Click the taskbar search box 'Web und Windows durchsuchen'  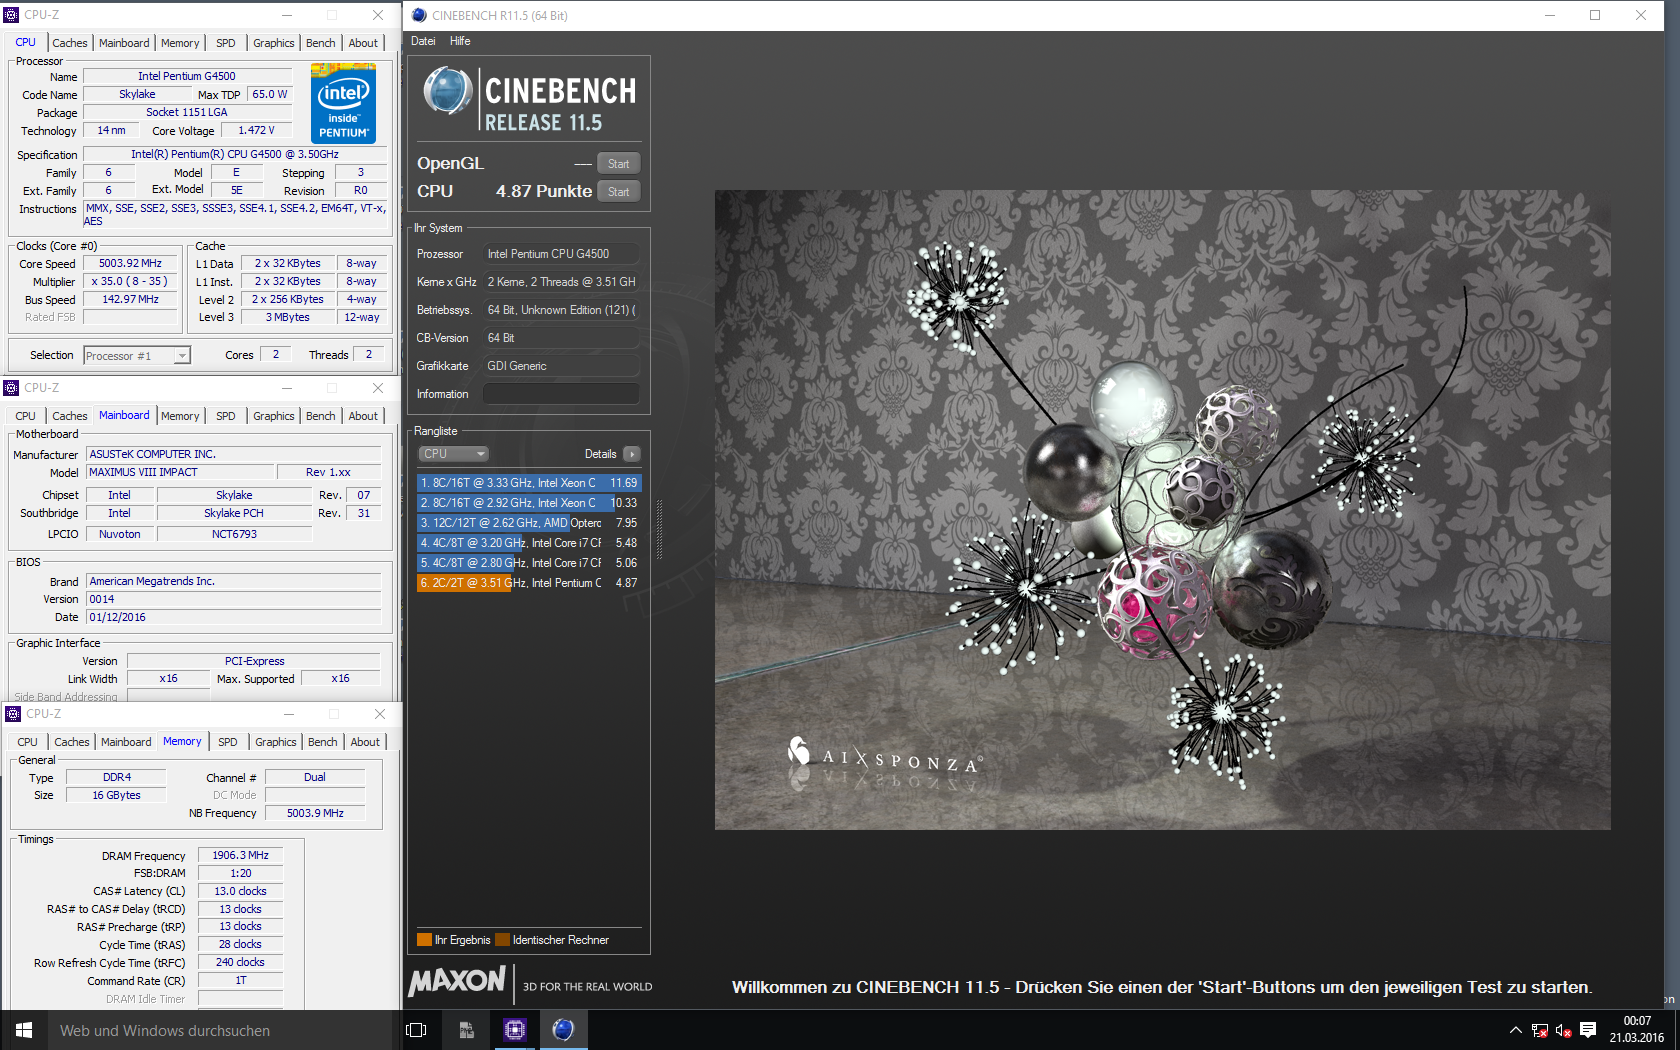click(x=220, y=1030)
